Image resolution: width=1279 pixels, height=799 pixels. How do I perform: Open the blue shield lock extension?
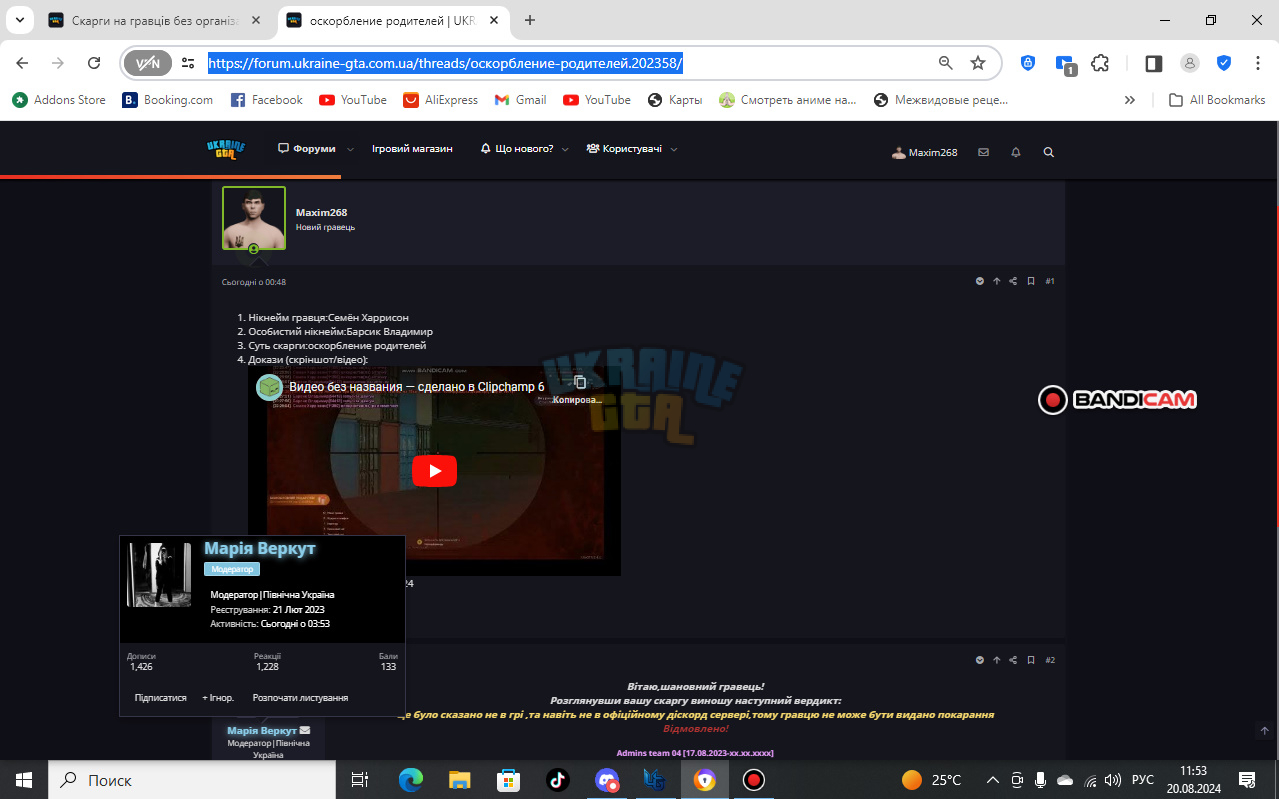pos(1028,63)
